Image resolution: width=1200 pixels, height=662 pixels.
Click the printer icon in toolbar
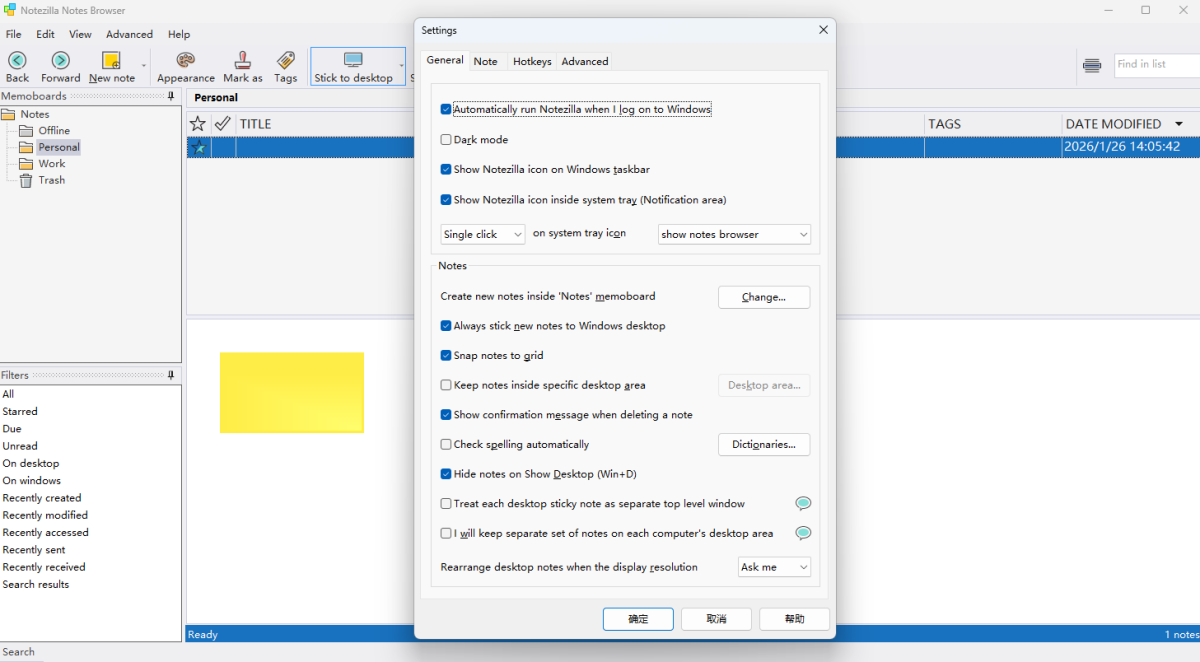click(x=1092, y=66)
